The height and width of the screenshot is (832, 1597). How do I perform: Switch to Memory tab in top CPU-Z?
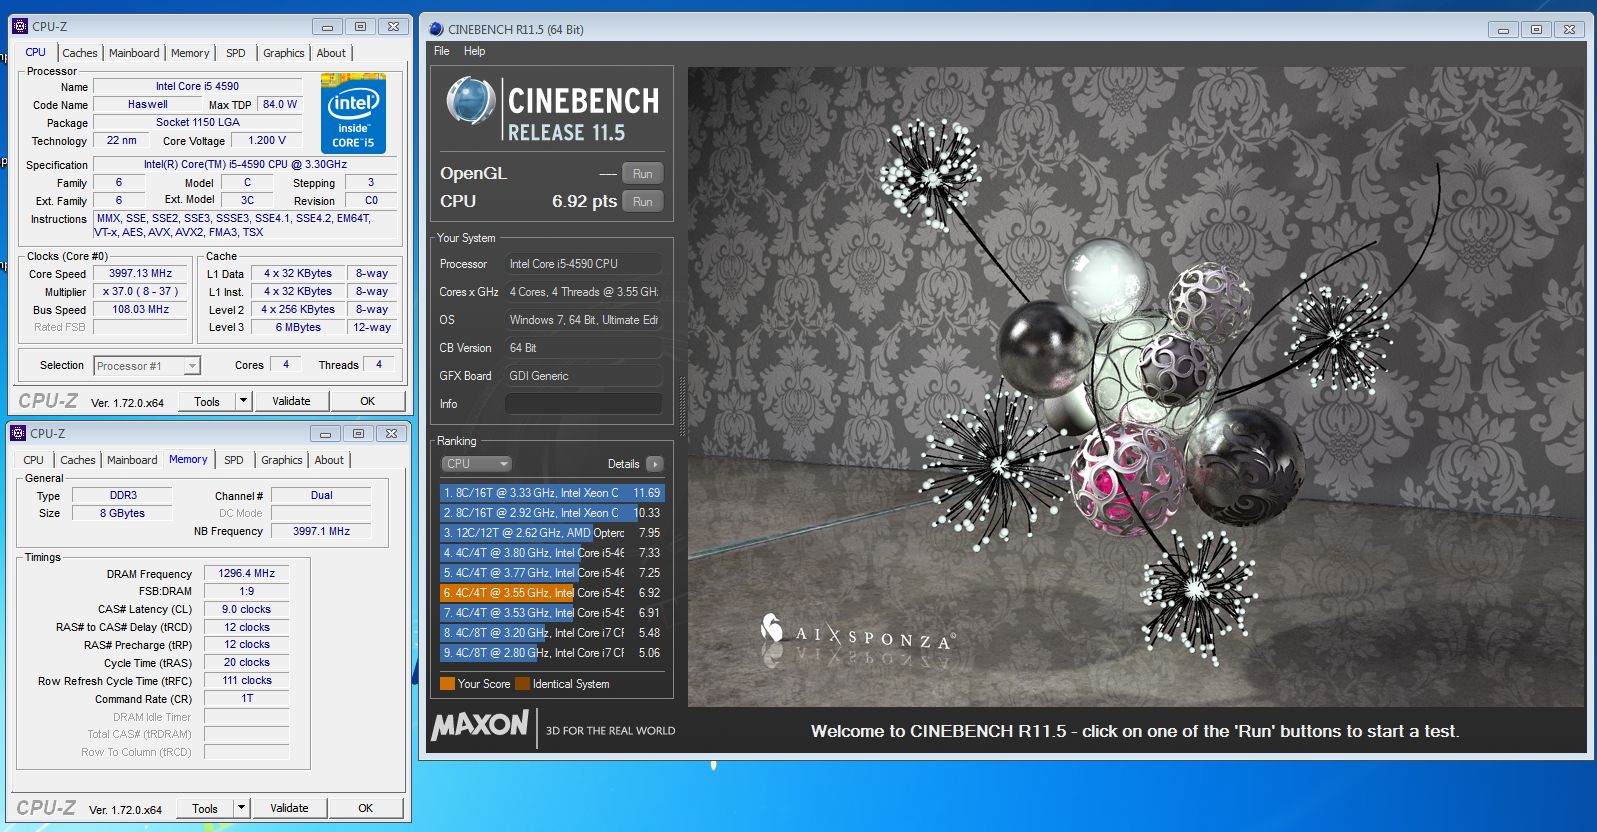click(x=190, y=53)
